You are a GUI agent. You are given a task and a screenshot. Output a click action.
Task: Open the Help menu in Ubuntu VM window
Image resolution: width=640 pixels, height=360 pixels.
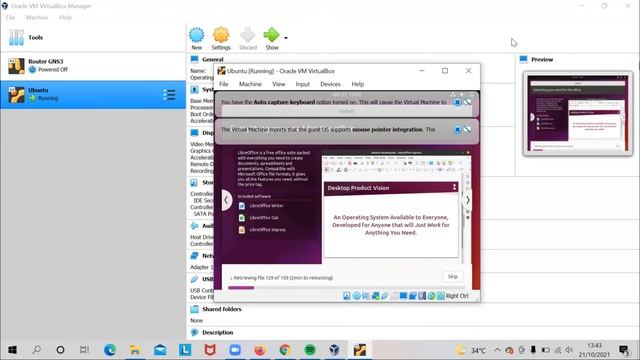click(x=358, y=84)
